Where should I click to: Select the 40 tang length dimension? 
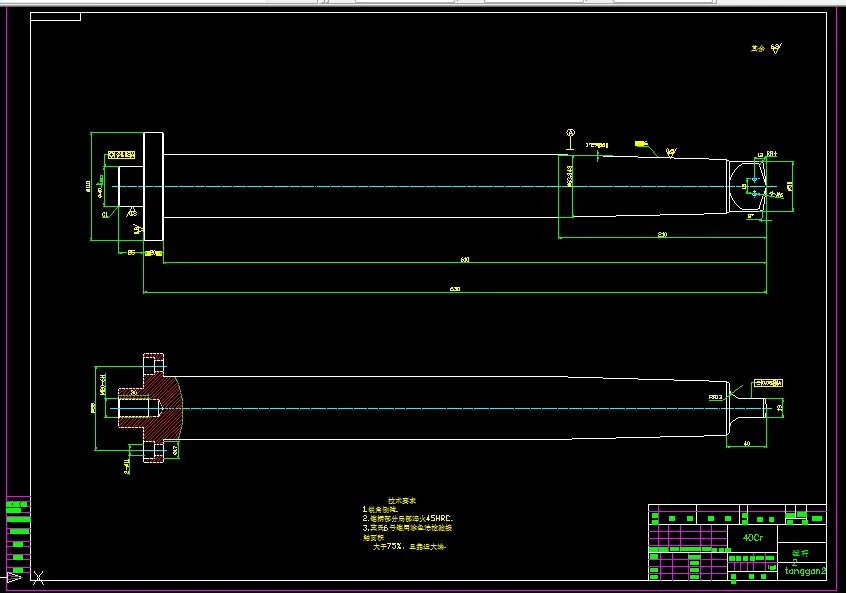point(747,444)
